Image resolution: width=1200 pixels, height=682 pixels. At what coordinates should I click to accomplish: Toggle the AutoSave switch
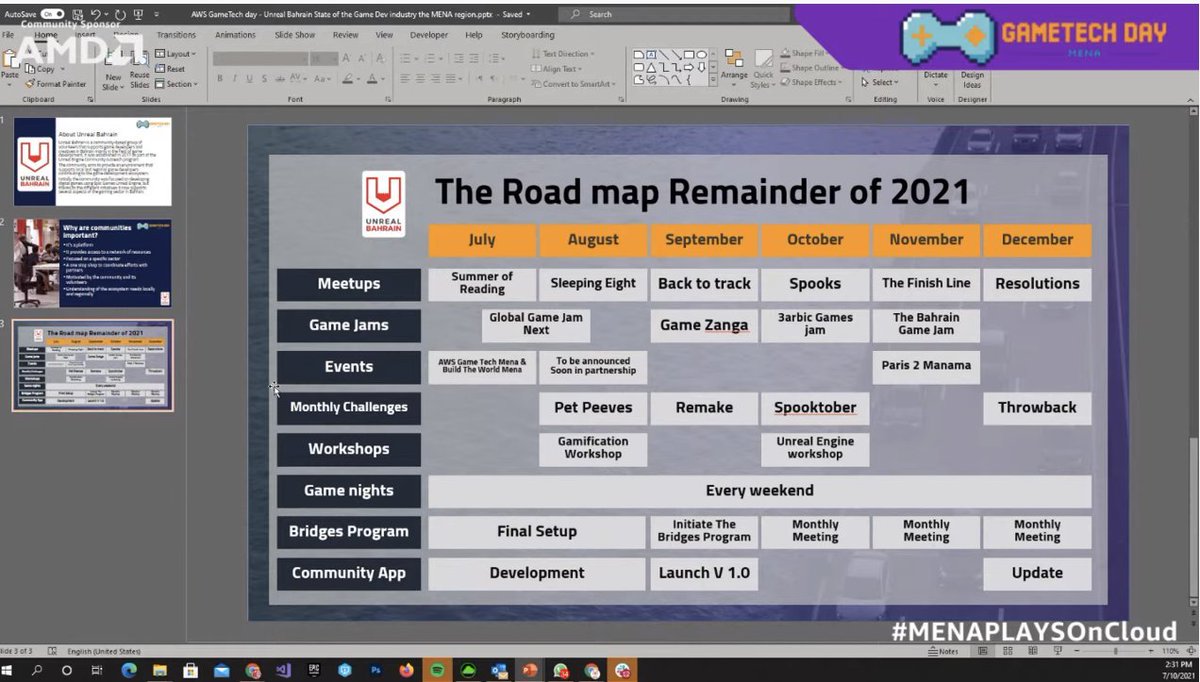point(52,14)
